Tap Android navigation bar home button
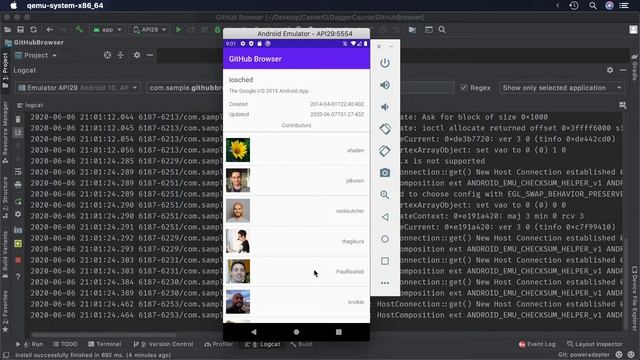The height and width of the screenshot is (360, 640). coord(296,332)
